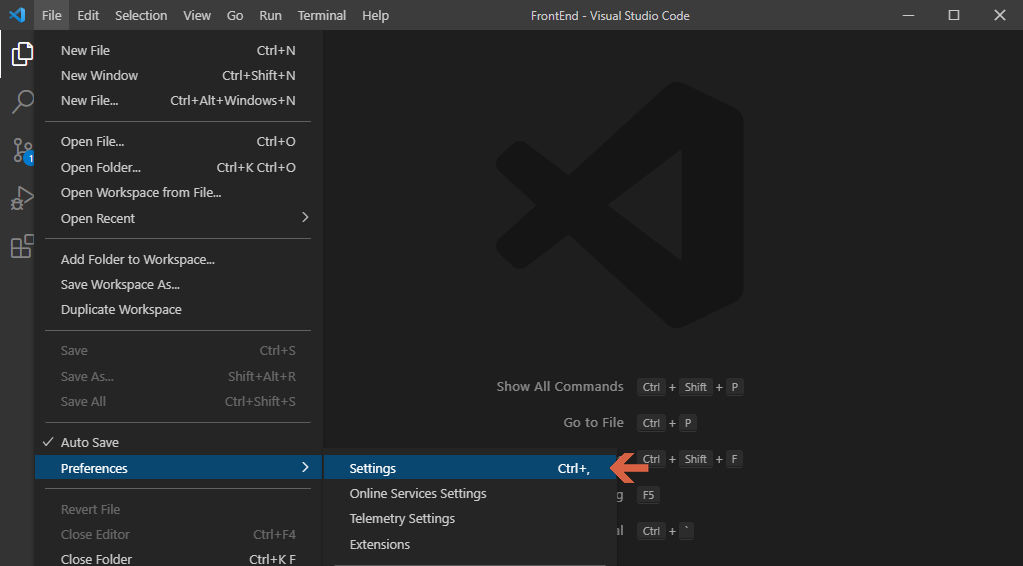Choose Save Workspace As...
This screenshot has height=566, width=1023.
tap(178, 284)
